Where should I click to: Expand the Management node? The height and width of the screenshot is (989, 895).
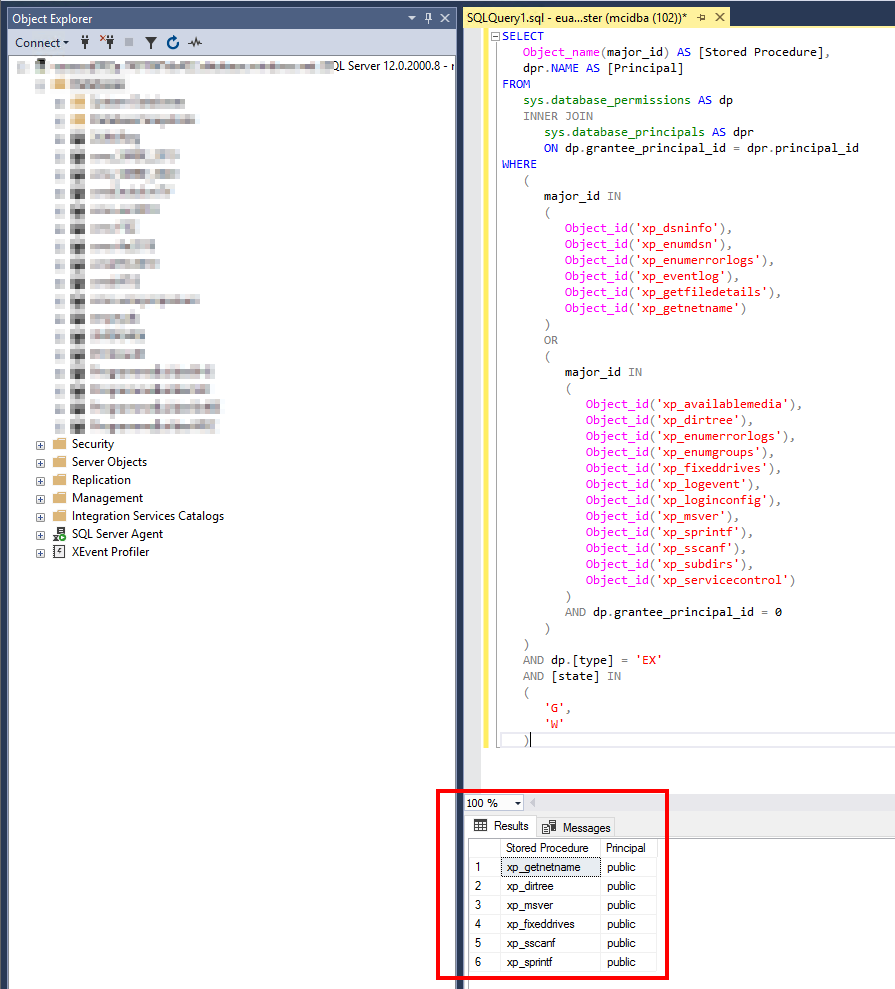[x=40, y=499]
